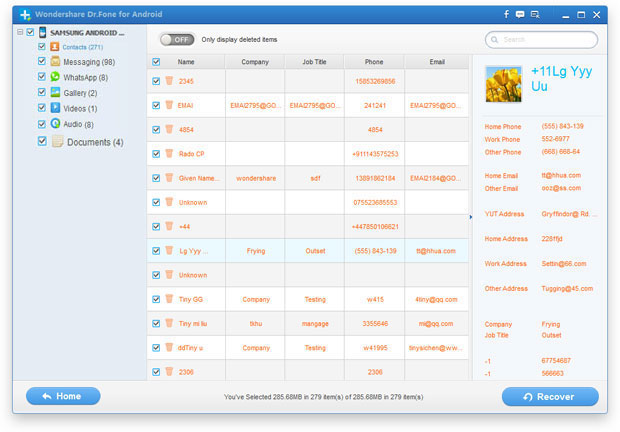Screen dimensions: 620x432
Task: Click trash icon on Given Name row
Action: (x=169, y=178)
